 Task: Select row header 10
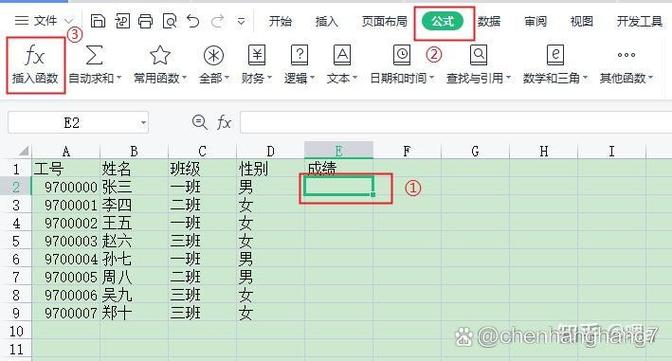point(16,331)
